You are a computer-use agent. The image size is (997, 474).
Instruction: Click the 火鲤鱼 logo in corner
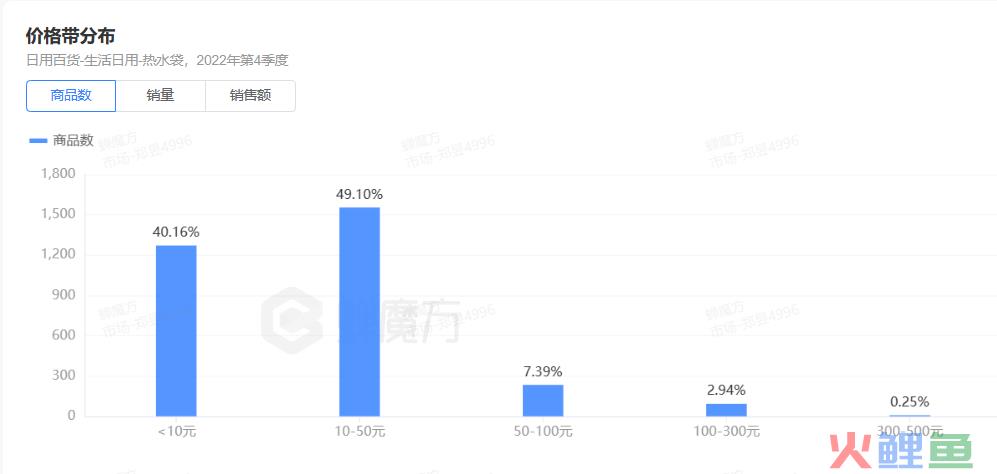pos(901,450)
